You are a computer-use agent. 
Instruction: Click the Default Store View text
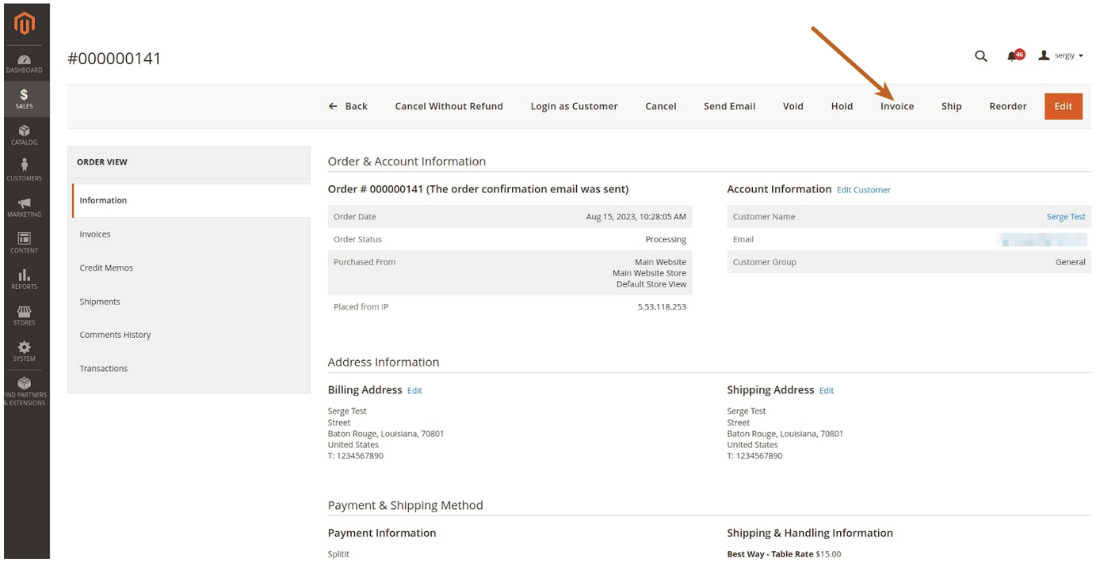pyautogui.click(x=651, y=284)
